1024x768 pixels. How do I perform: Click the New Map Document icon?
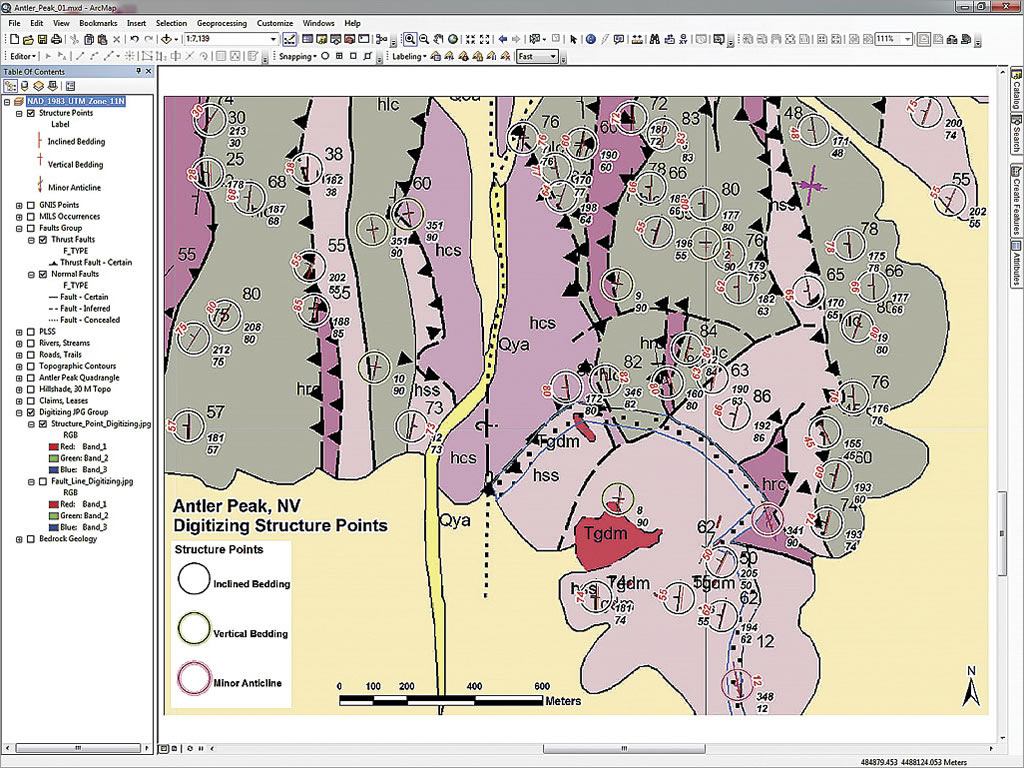point(14,40)
